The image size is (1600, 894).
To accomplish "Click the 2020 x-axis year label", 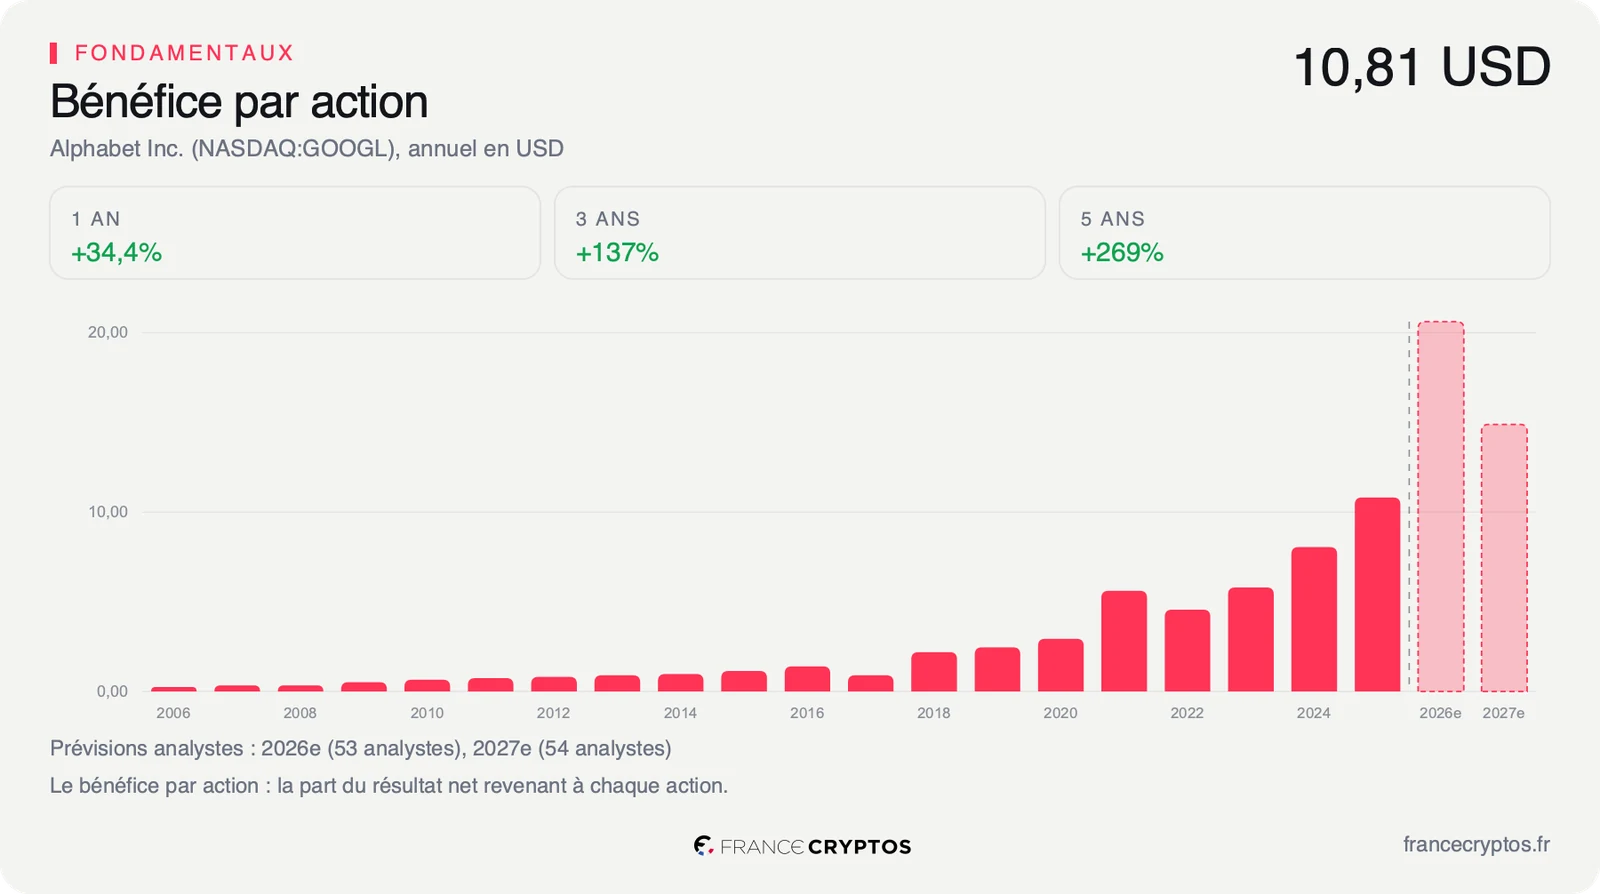I will (x=1060, y=713).
